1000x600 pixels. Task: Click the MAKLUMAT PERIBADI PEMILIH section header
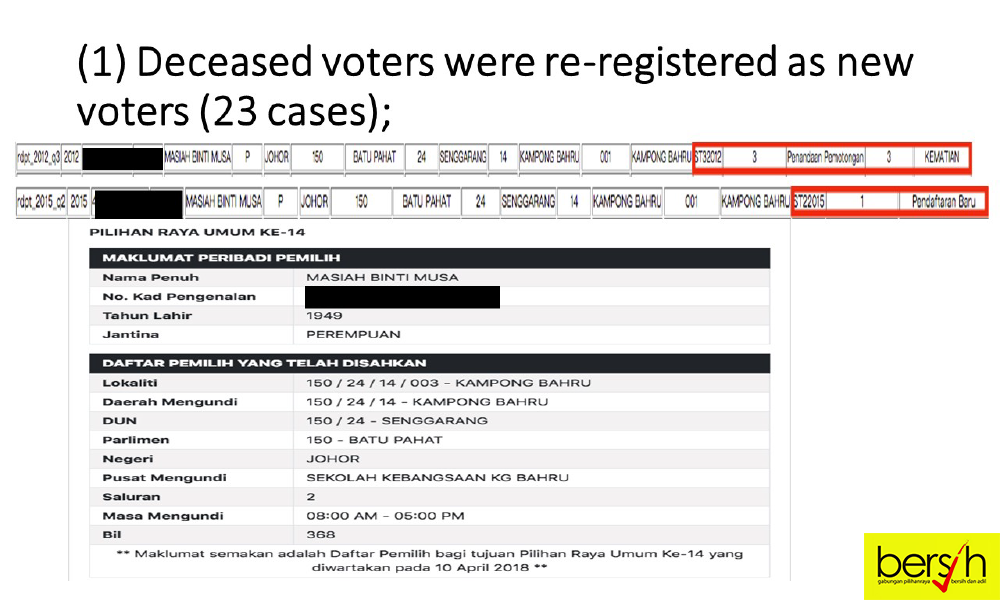click(429, 258)
